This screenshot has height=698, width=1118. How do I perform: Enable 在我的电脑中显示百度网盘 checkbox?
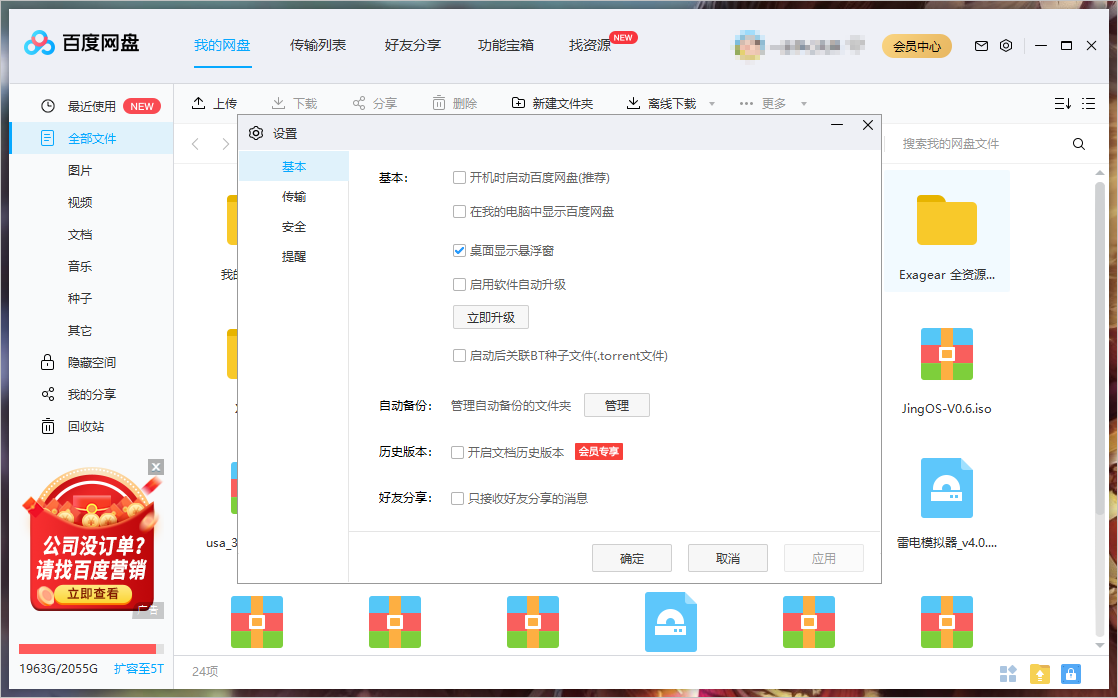pyautogui.click(x=459, y=212)
